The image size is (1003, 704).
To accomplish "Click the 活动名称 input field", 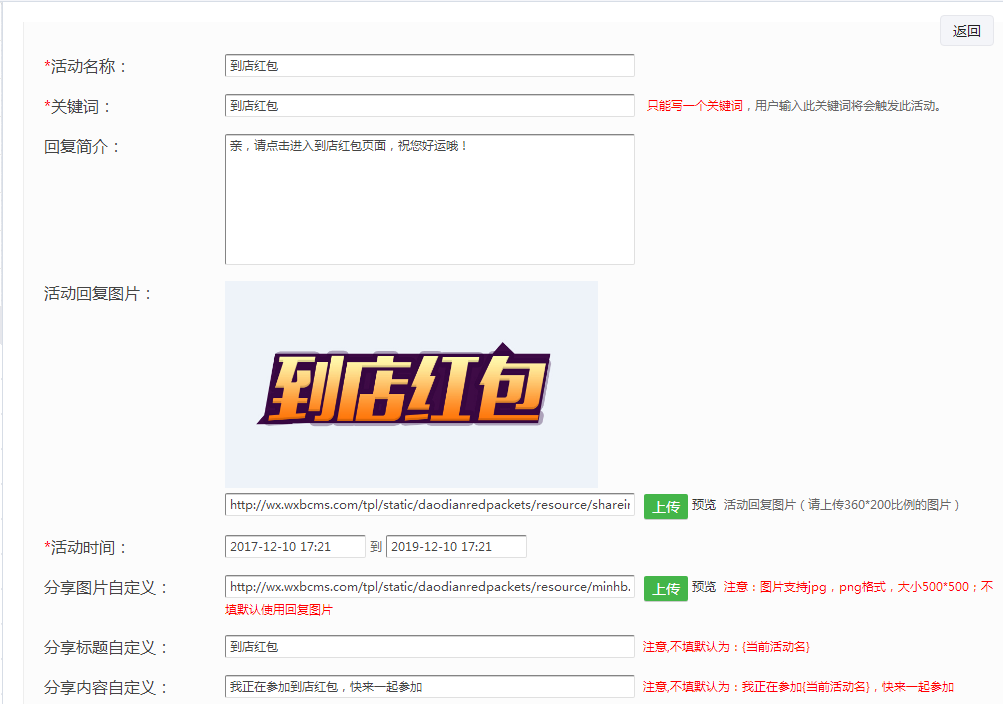I will (429, 66).
